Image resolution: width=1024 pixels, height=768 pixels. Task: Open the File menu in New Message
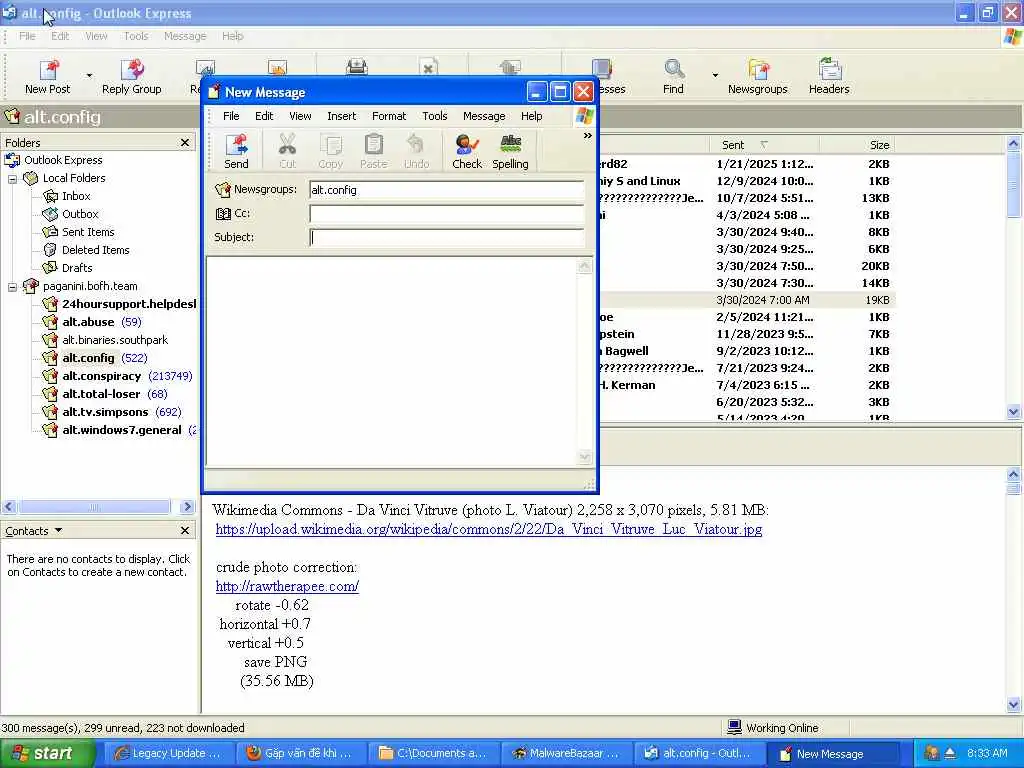pyautogui.click(x=231, y=116)
